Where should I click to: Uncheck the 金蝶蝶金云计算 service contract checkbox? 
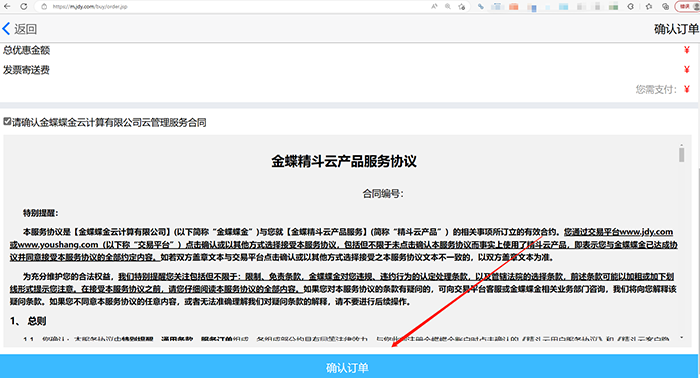tap(7, 121)
